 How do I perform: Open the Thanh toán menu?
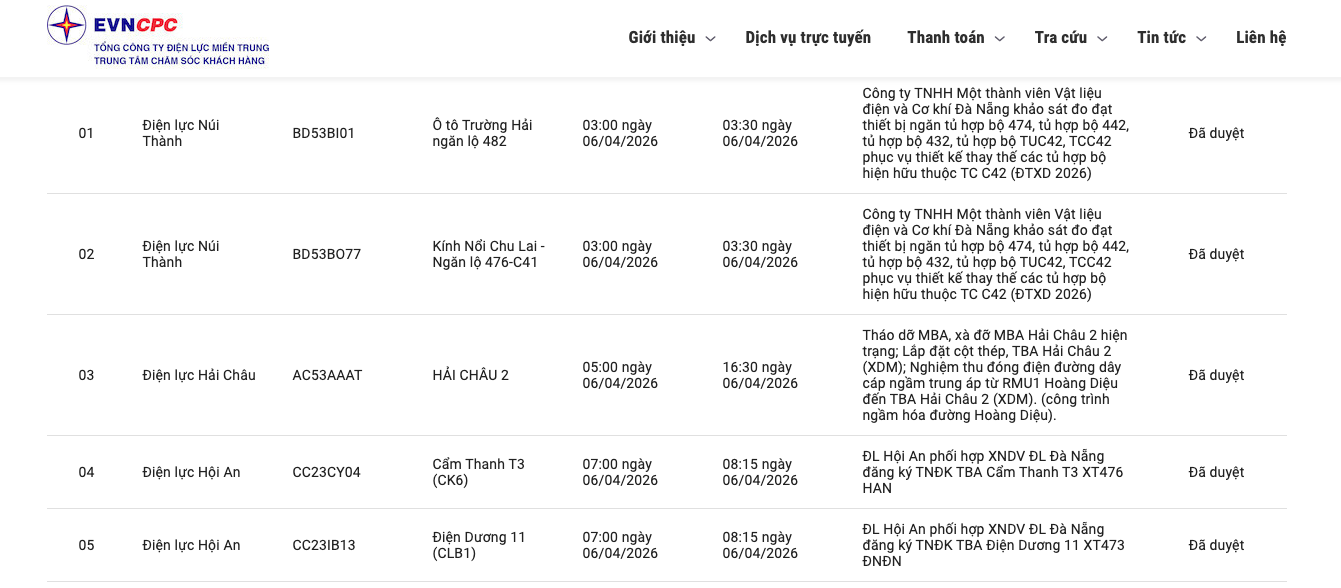[x=945, y=38]
